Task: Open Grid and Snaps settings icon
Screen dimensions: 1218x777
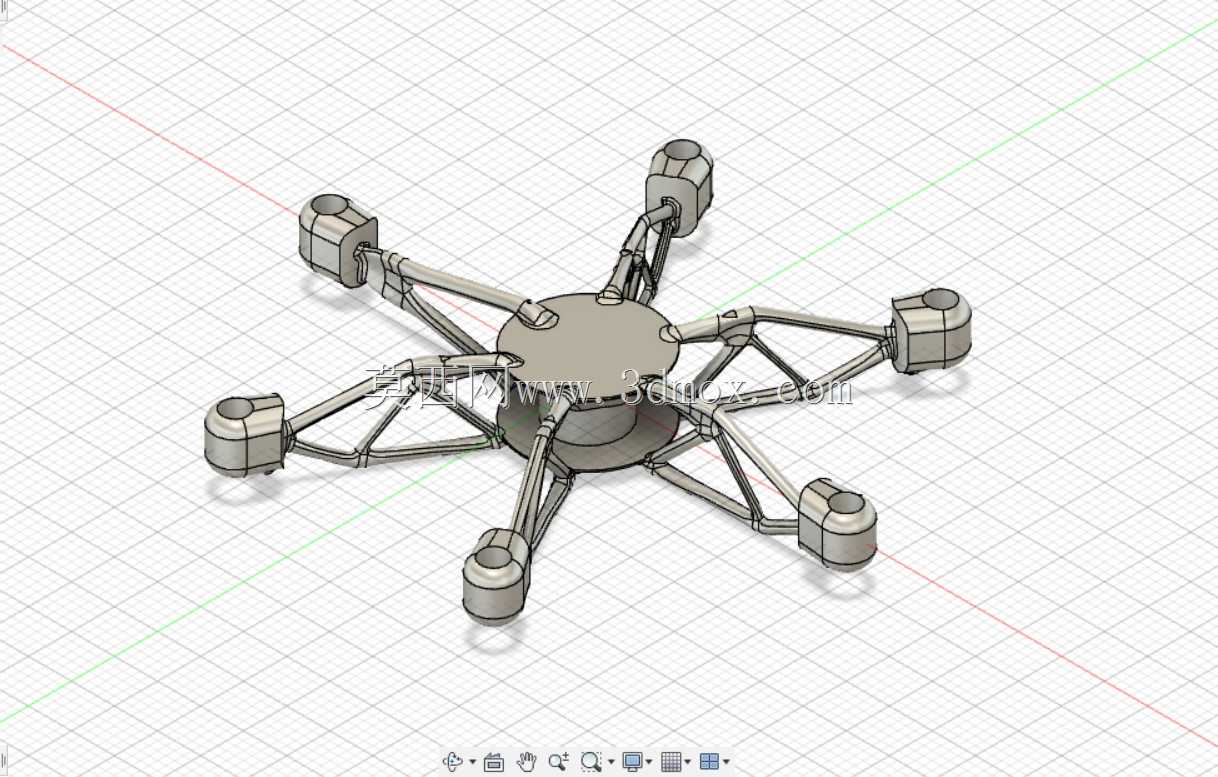Action: [x=671, y=762]
